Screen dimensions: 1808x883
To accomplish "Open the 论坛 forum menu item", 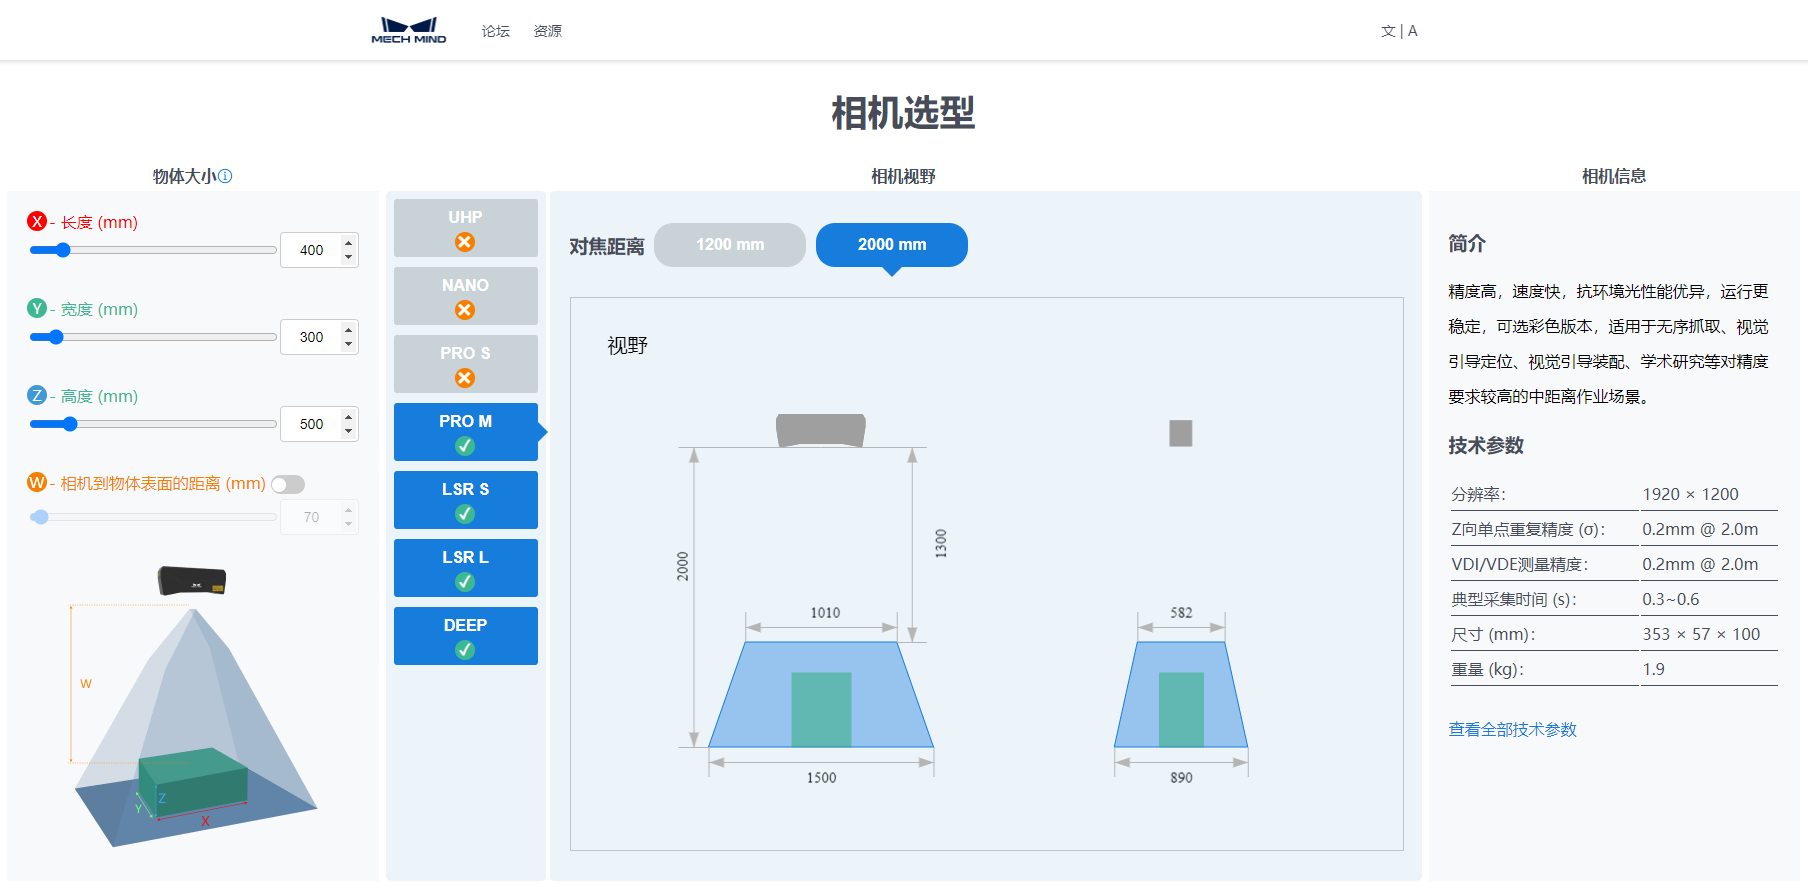I will [x=495, y=31].
